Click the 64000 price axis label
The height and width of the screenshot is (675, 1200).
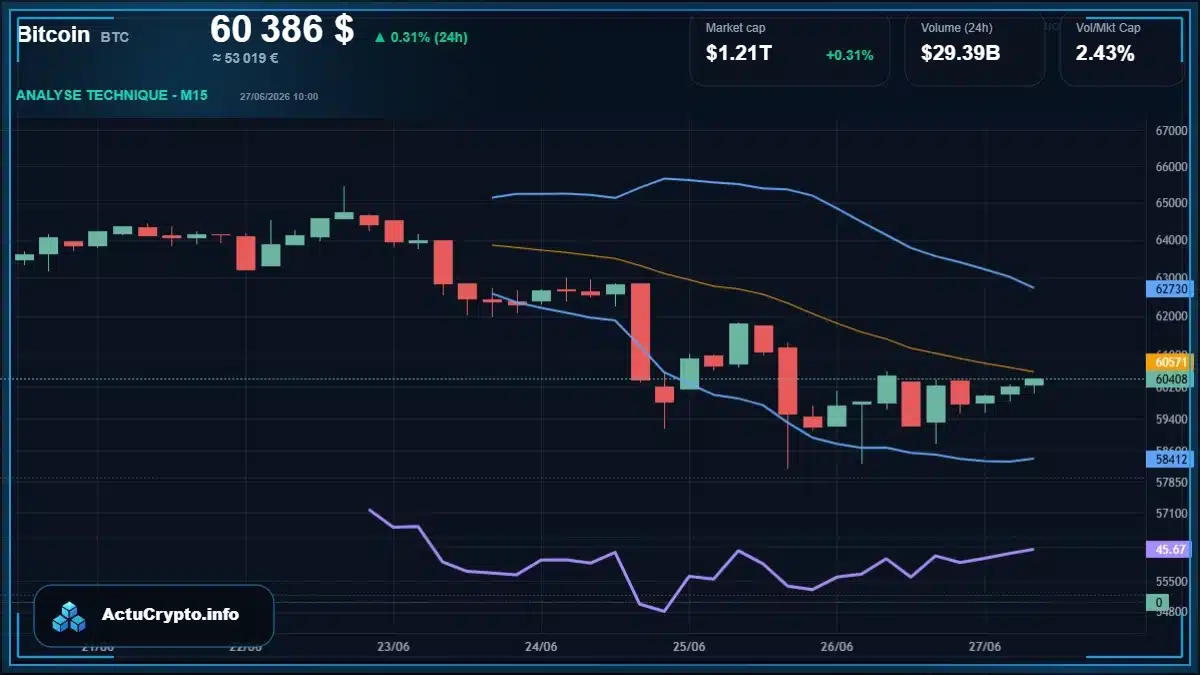pyautogui.click(x=1171, y=240)
